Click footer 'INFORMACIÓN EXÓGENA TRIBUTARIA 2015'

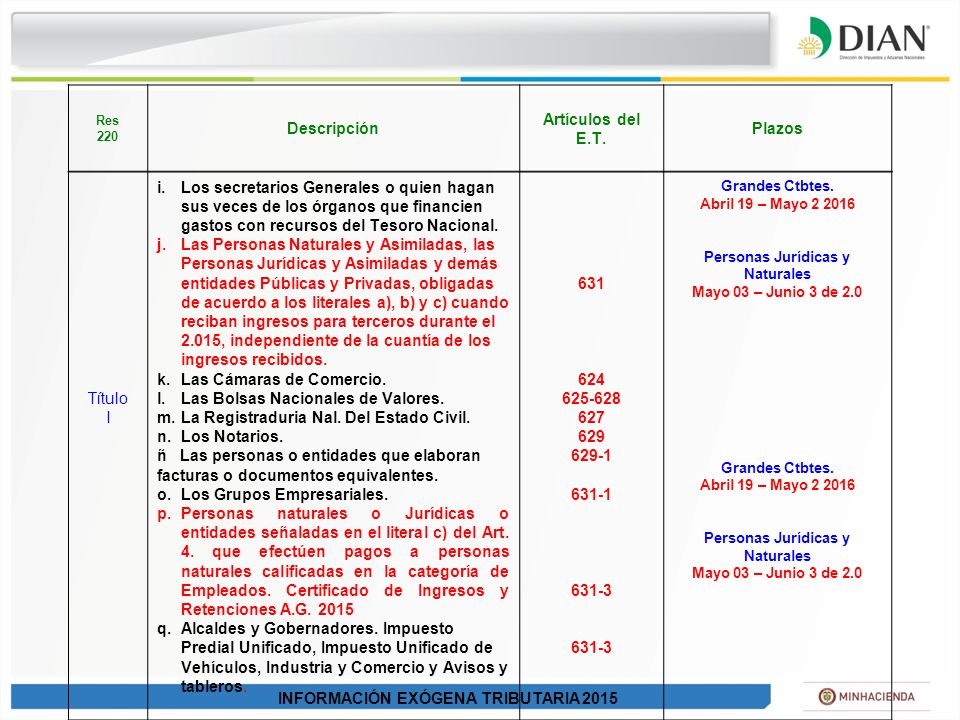point(448,699)
